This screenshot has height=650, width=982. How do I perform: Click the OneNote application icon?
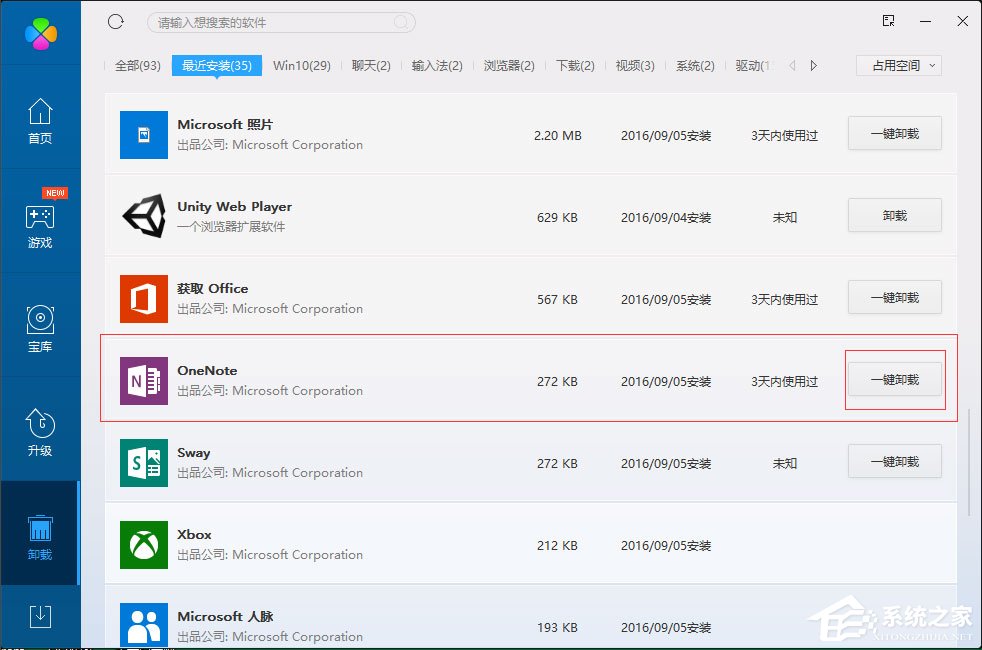coord(143,380)
